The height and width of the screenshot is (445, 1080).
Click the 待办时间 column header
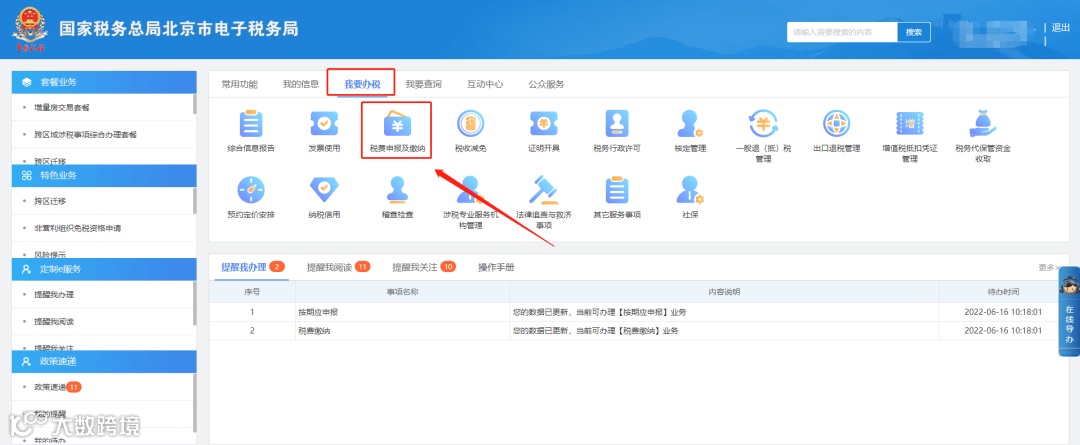pyautogui.click(x=1003, y=292)
